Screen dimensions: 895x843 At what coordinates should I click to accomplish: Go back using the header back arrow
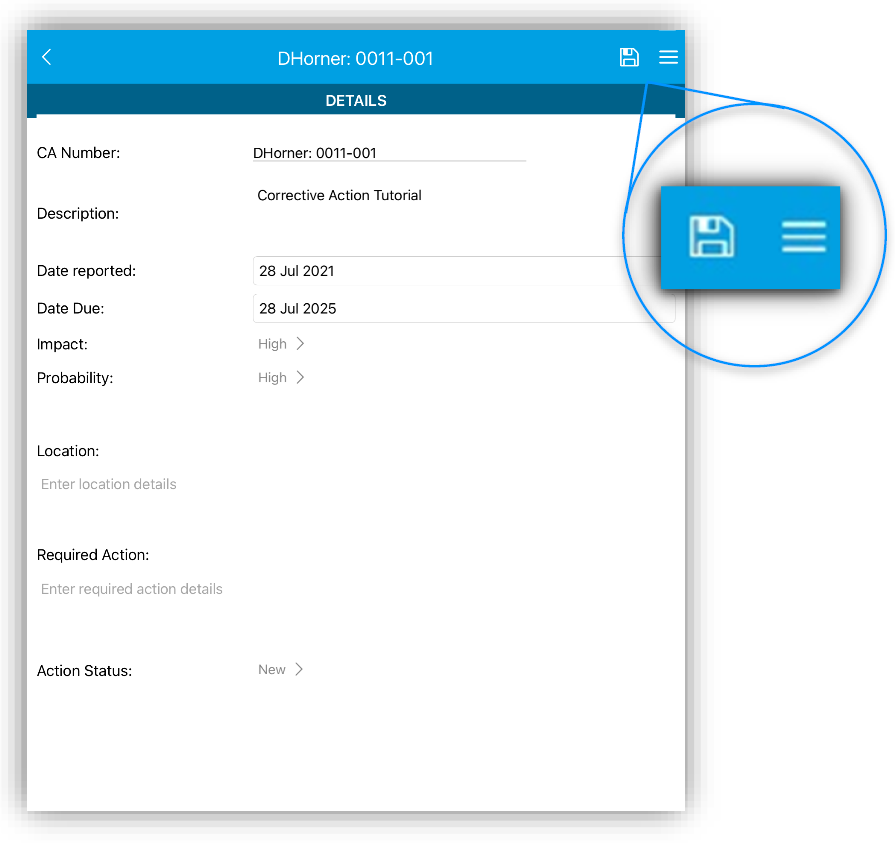pyautogui.click(x=47, y=58)
